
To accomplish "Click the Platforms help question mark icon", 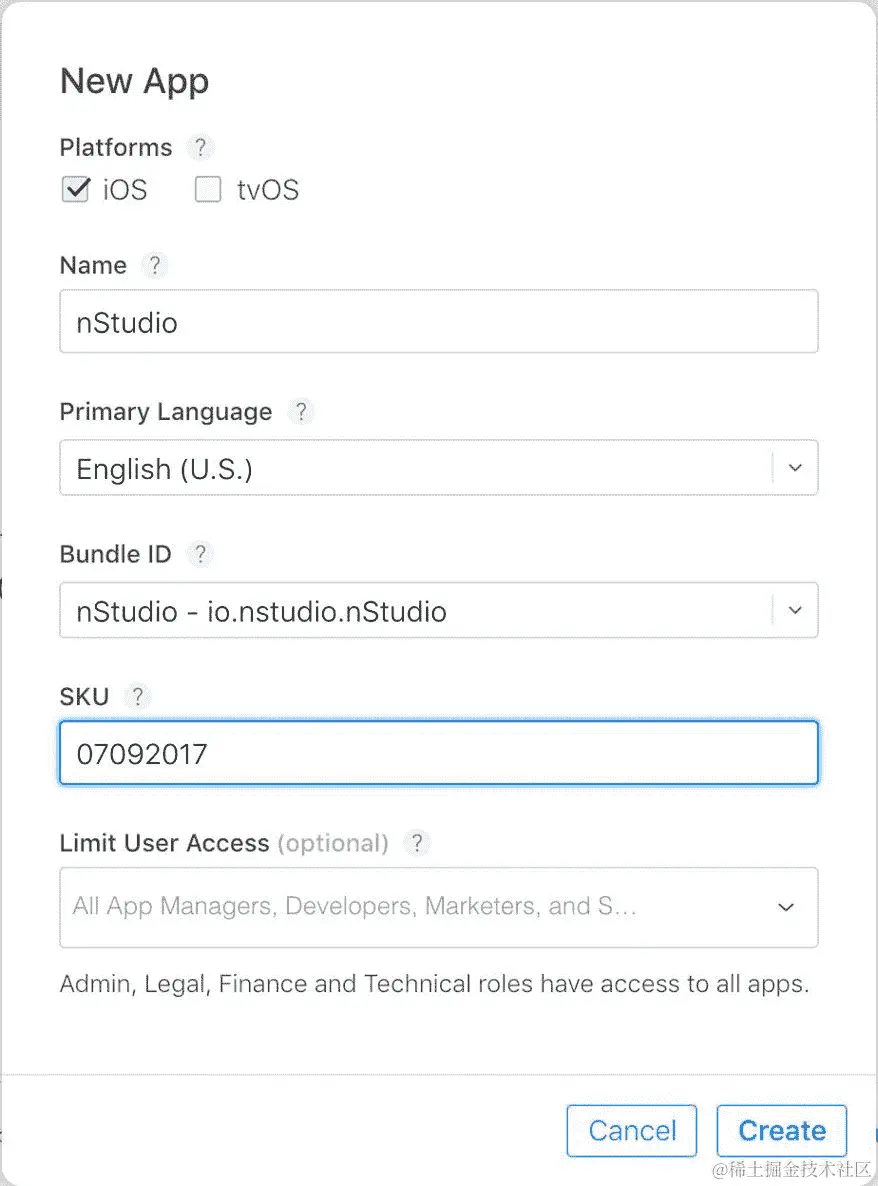I will [200, 148].
